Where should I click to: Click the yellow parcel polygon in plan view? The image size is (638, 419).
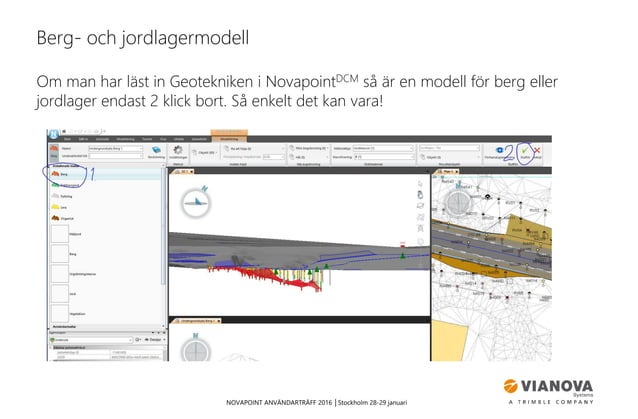(450, 341)
